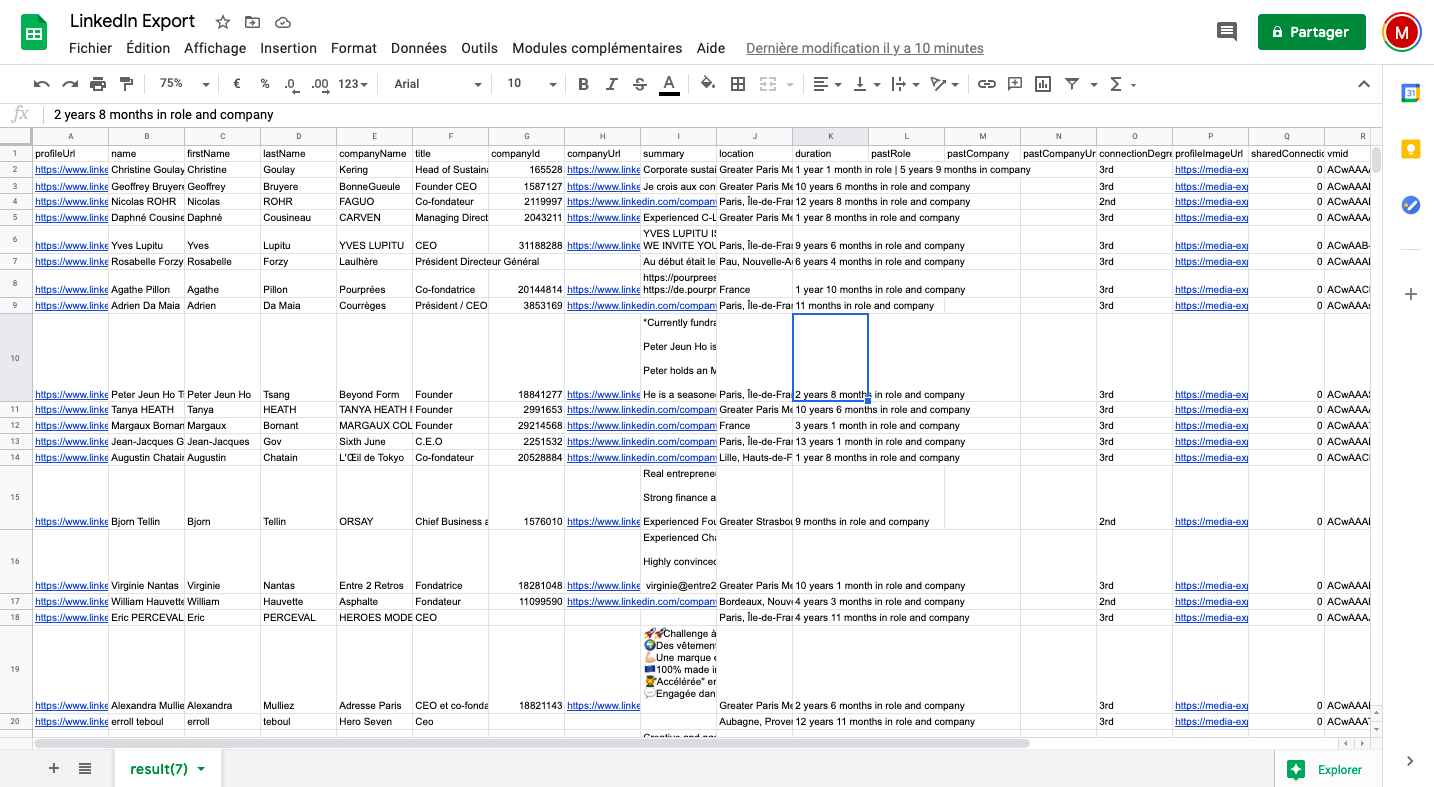Open vertical align dropdown
Image resolution: width=1434 pixels, height=787 pixels.
866,84
